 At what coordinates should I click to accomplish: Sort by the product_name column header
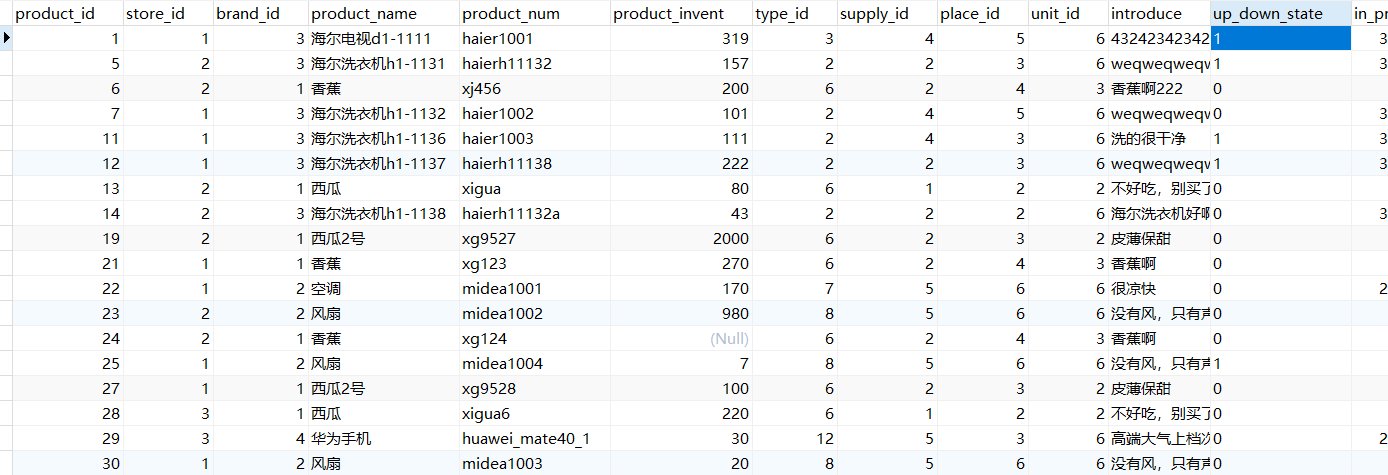point(383,13)
